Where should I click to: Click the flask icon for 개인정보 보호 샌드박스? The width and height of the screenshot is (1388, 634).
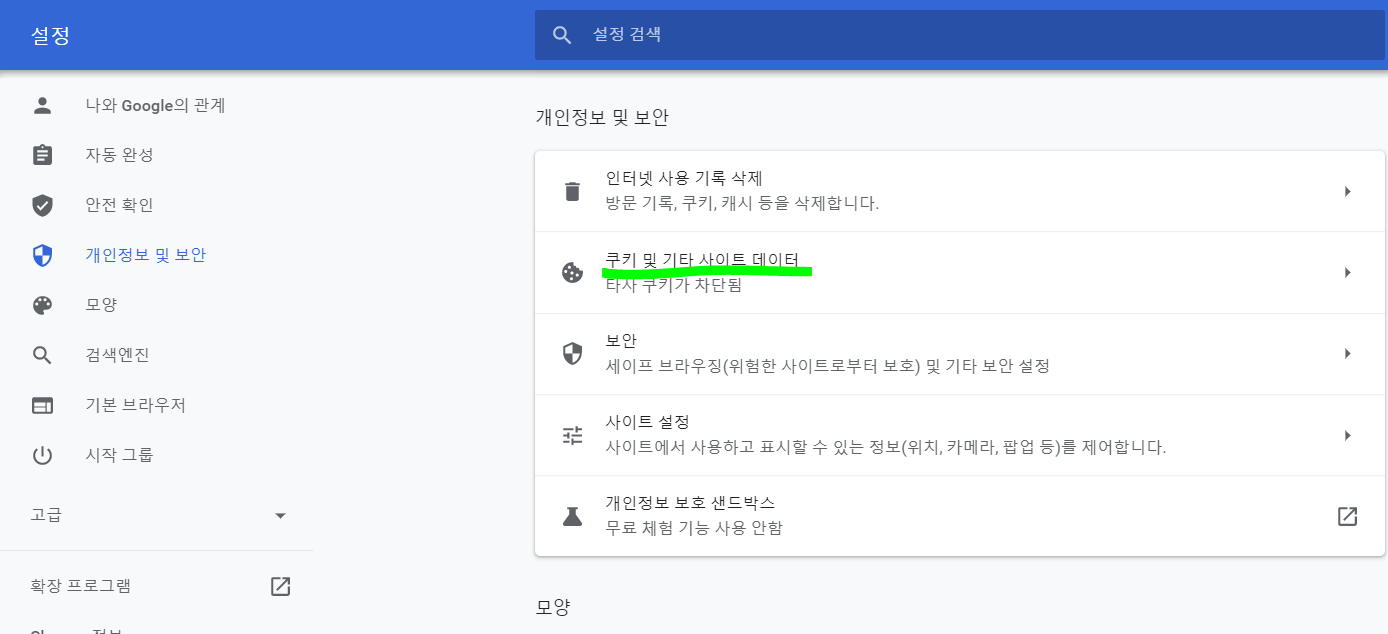click(572, 516)
